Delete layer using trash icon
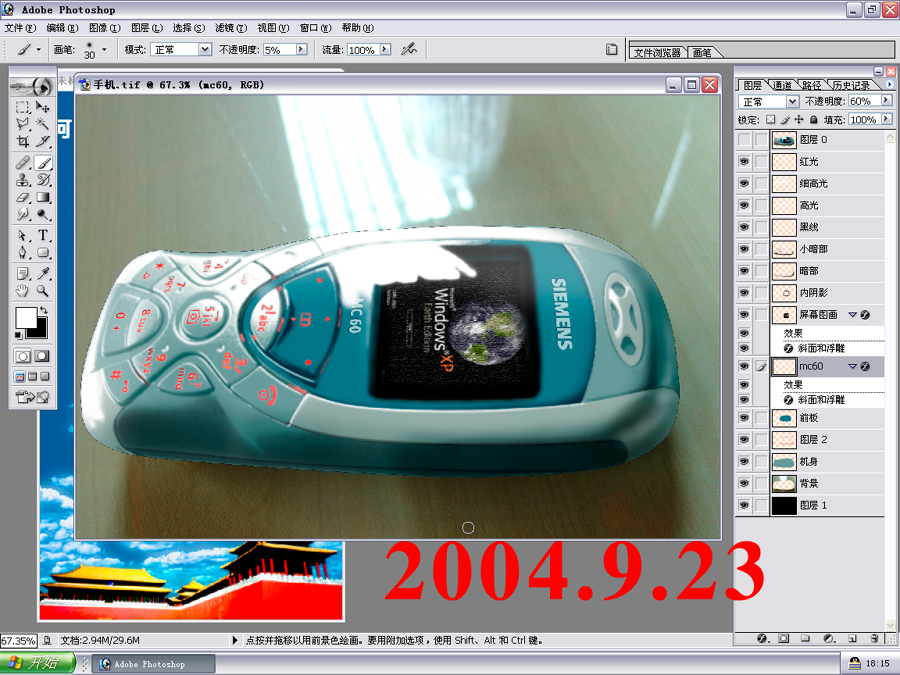The height and width of the screenshot is (675, 900). pos(874,639)
